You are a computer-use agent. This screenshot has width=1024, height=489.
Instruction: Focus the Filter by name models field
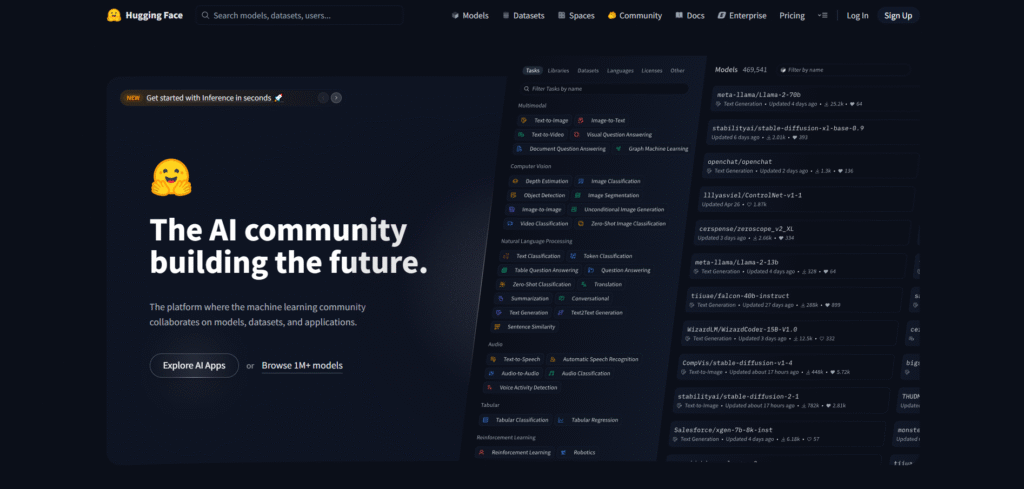pyautogui.click(x=842, y=69)
